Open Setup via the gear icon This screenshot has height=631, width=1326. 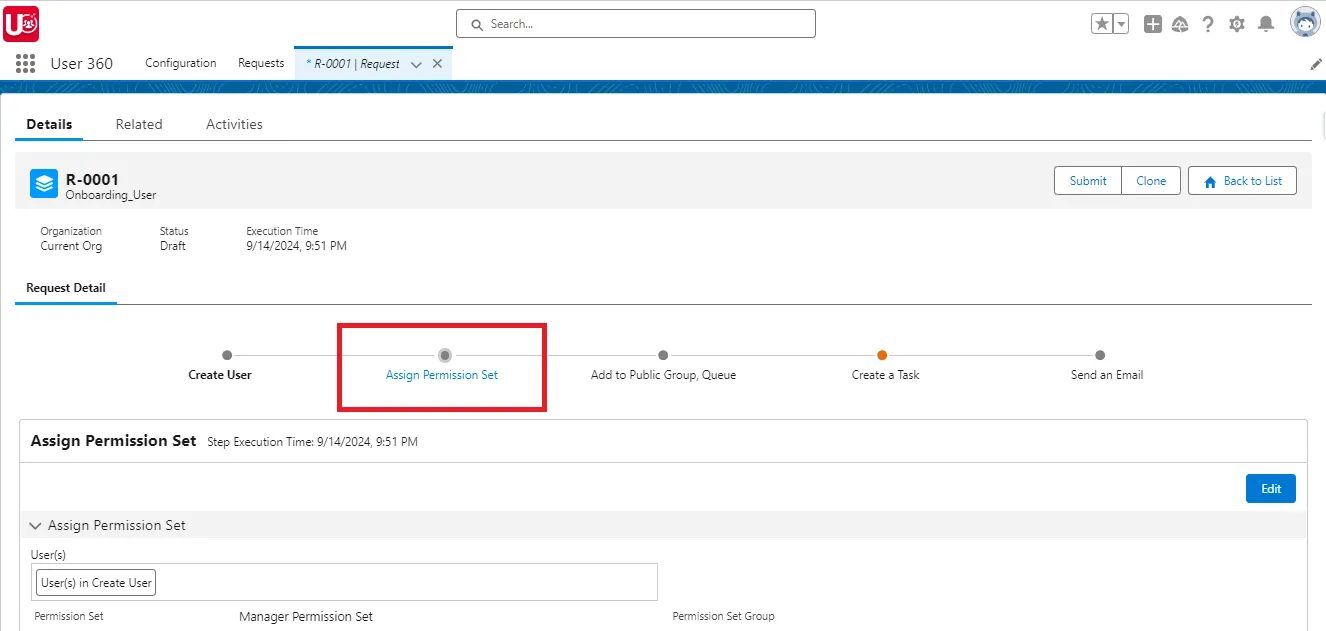coord(1236,22)
